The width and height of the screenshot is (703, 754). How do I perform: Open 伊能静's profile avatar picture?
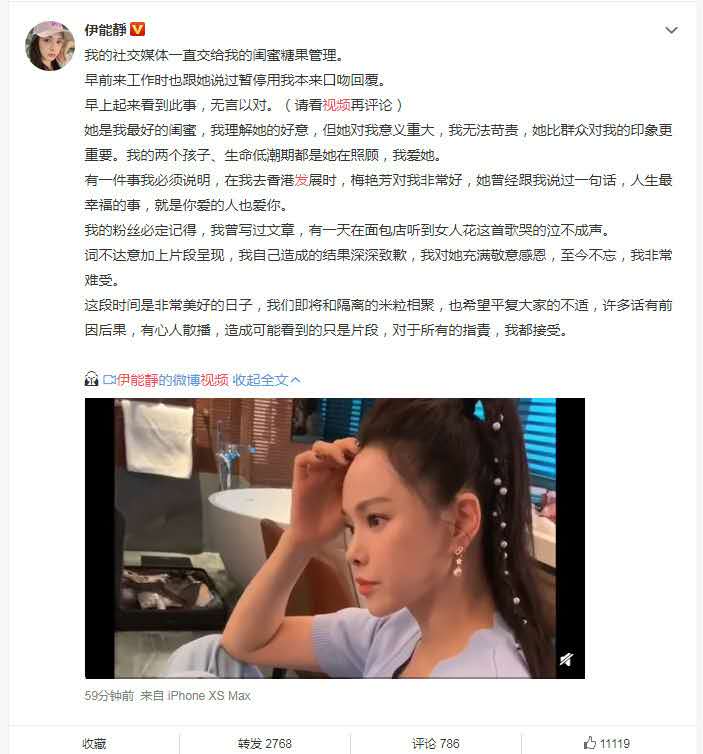click(x=50, y=46)
